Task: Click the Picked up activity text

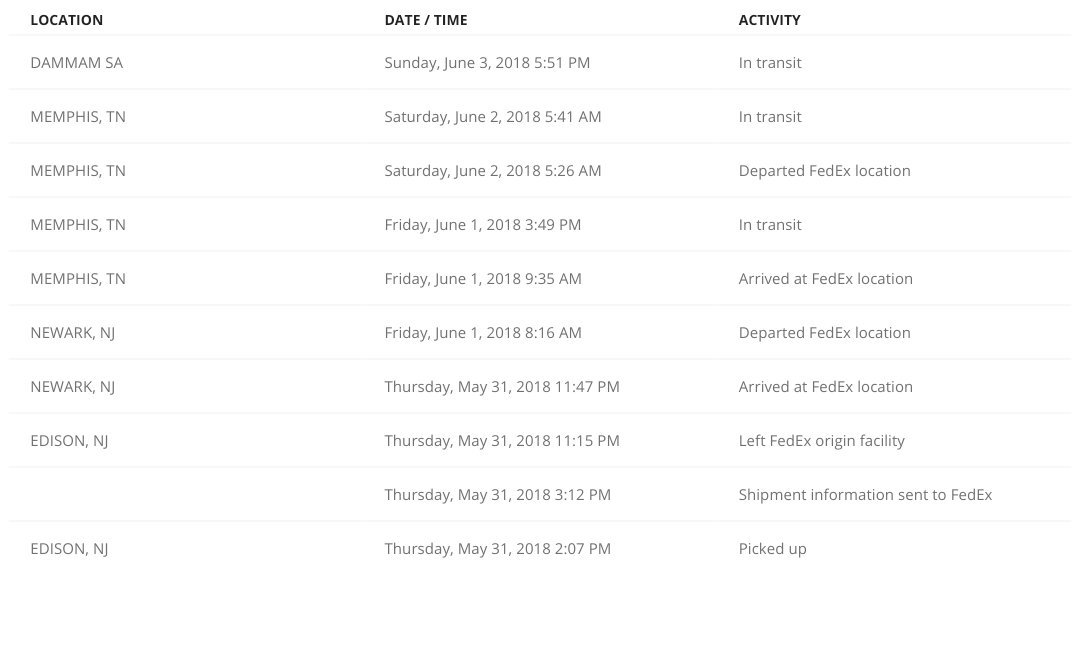Action: (772, 549)
